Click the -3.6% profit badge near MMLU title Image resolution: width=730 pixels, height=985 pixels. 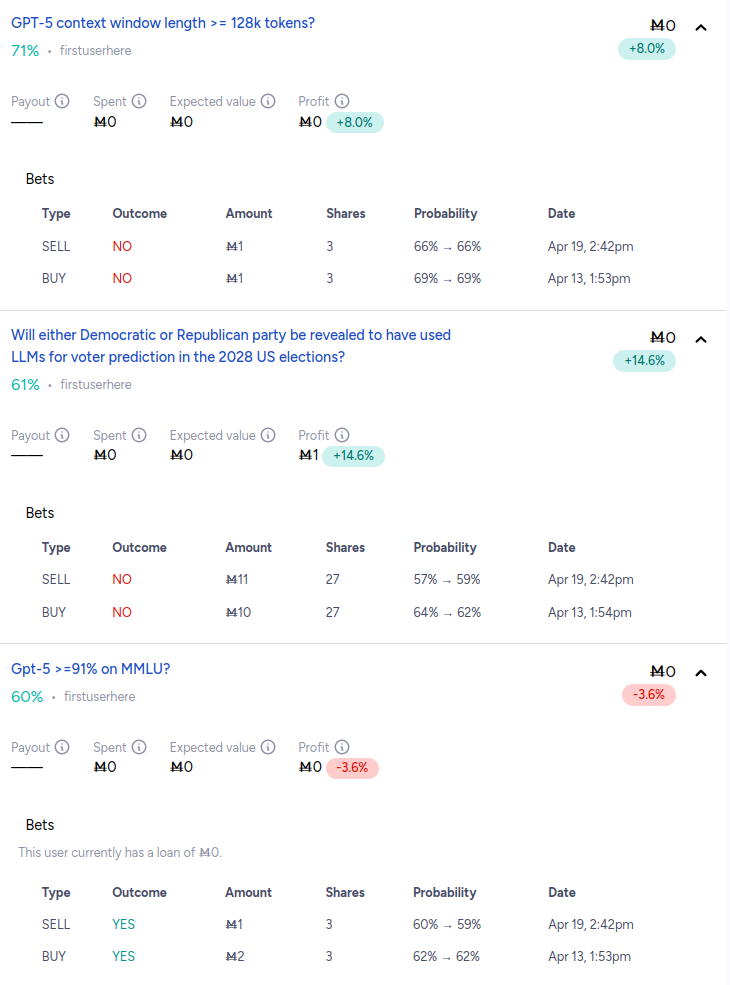pyautogui.click(x=648, y=695)
